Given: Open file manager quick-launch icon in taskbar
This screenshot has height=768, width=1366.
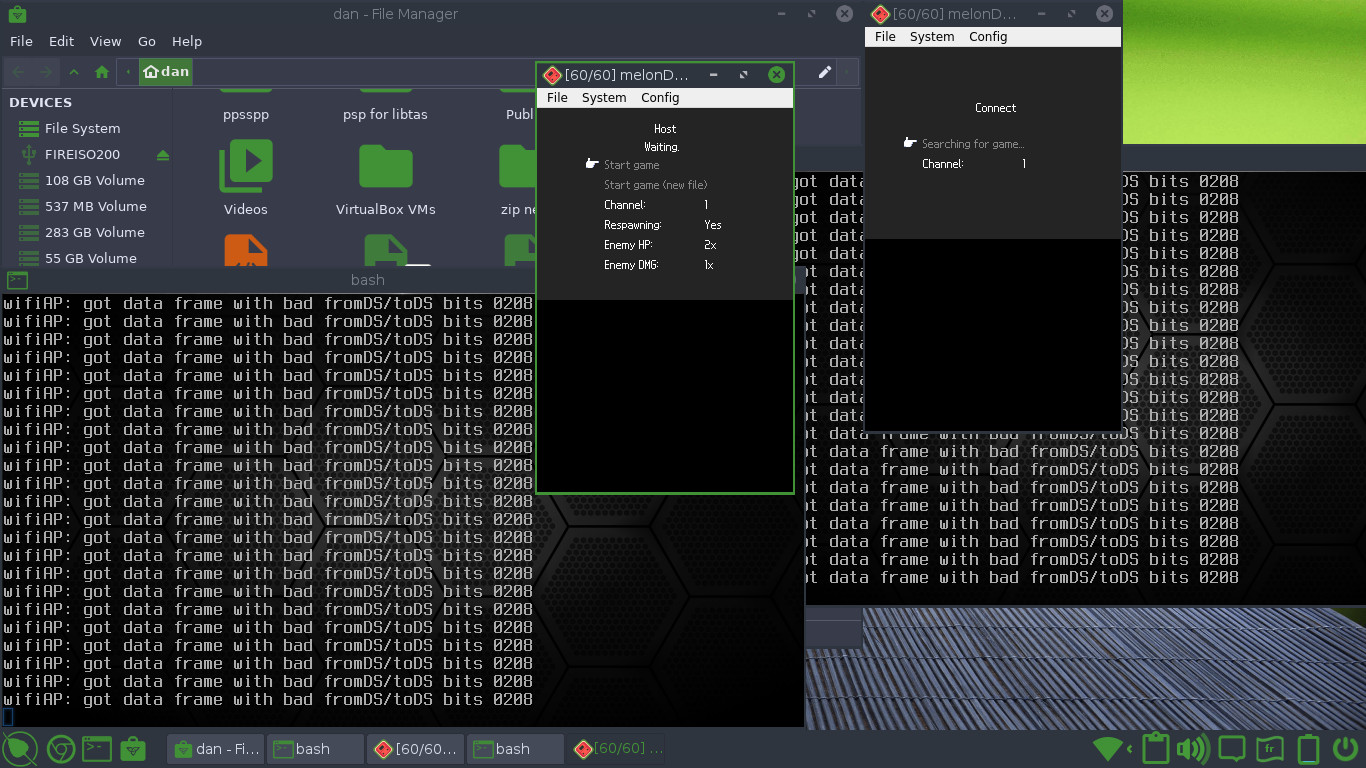Looking at the screenshot, I should pos(132,749).
